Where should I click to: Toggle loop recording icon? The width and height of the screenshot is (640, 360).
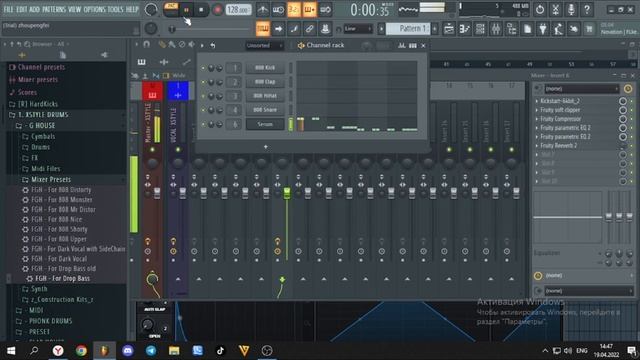325,9
